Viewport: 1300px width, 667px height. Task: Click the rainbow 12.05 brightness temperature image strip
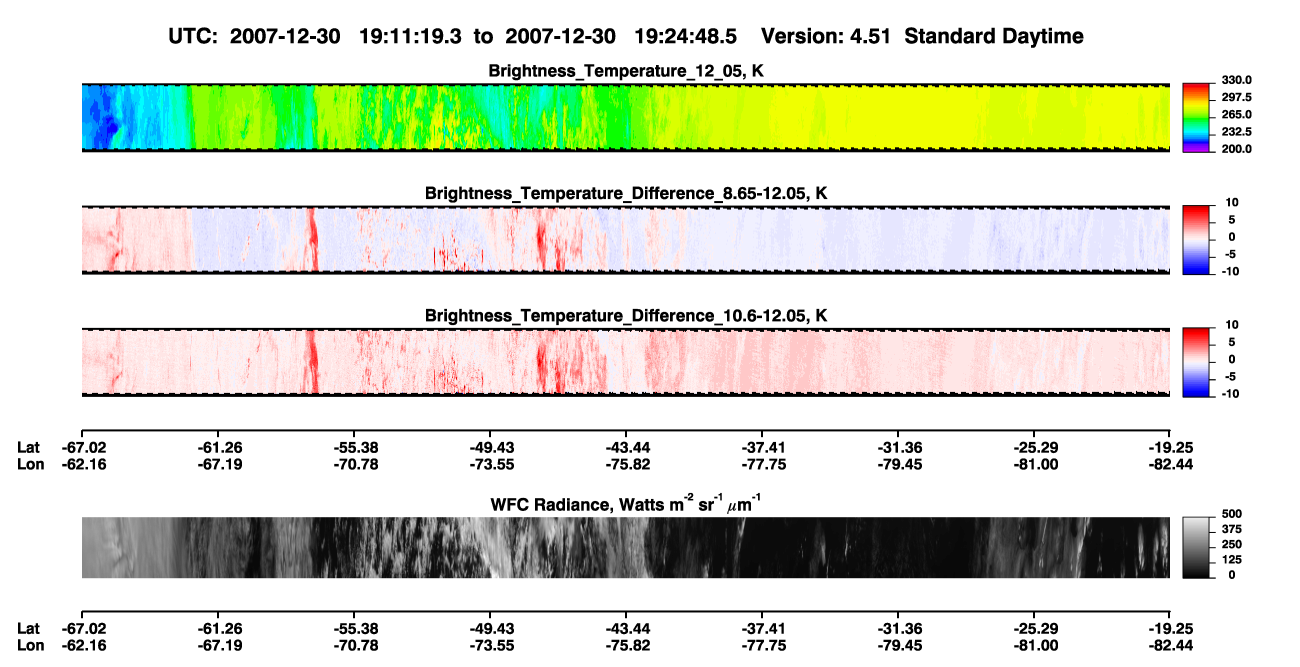(625, 117)
